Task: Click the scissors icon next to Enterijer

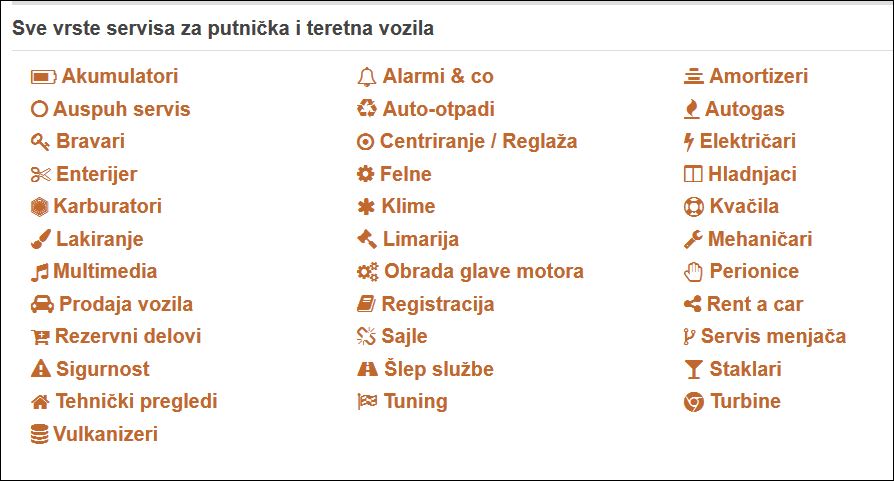Action: coord(40,174)
